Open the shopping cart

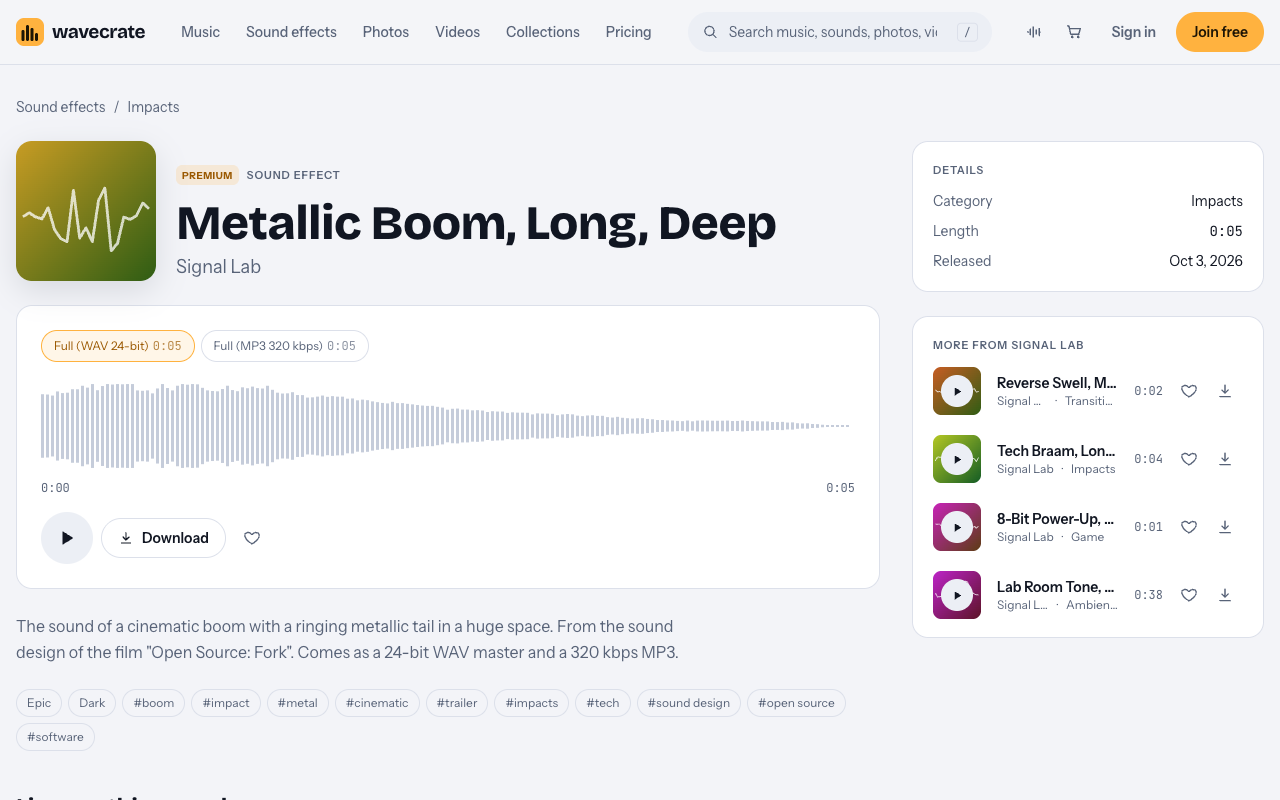[1074, 32]
